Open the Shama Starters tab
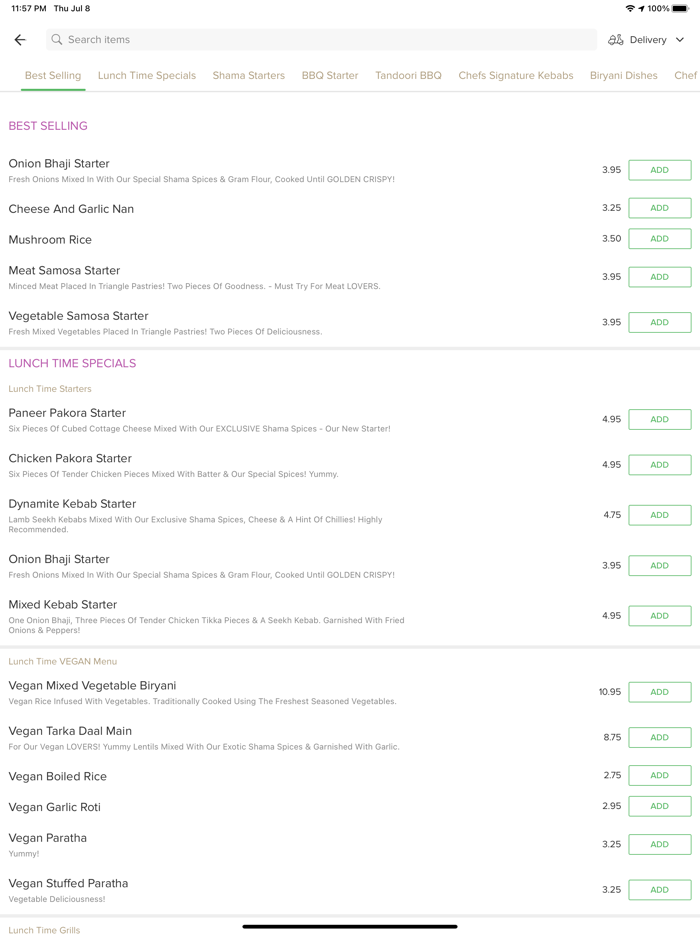The height and width of the screenshot is (934, 700). [x=248, y=75]
